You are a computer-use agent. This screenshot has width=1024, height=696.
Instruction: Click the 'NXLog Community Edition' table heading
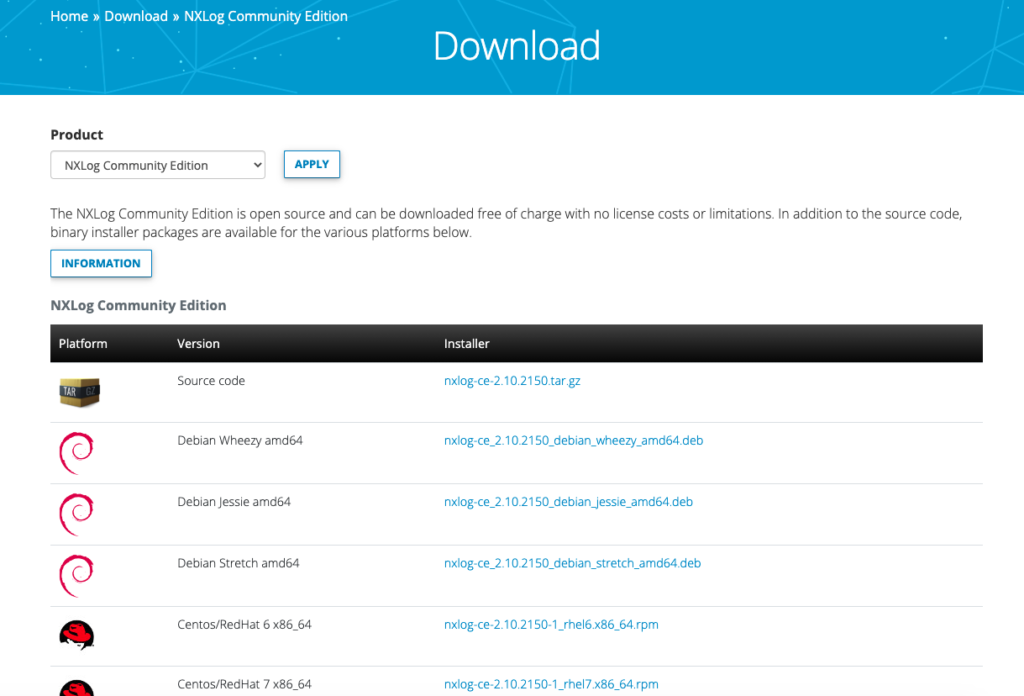coord(138,306)
